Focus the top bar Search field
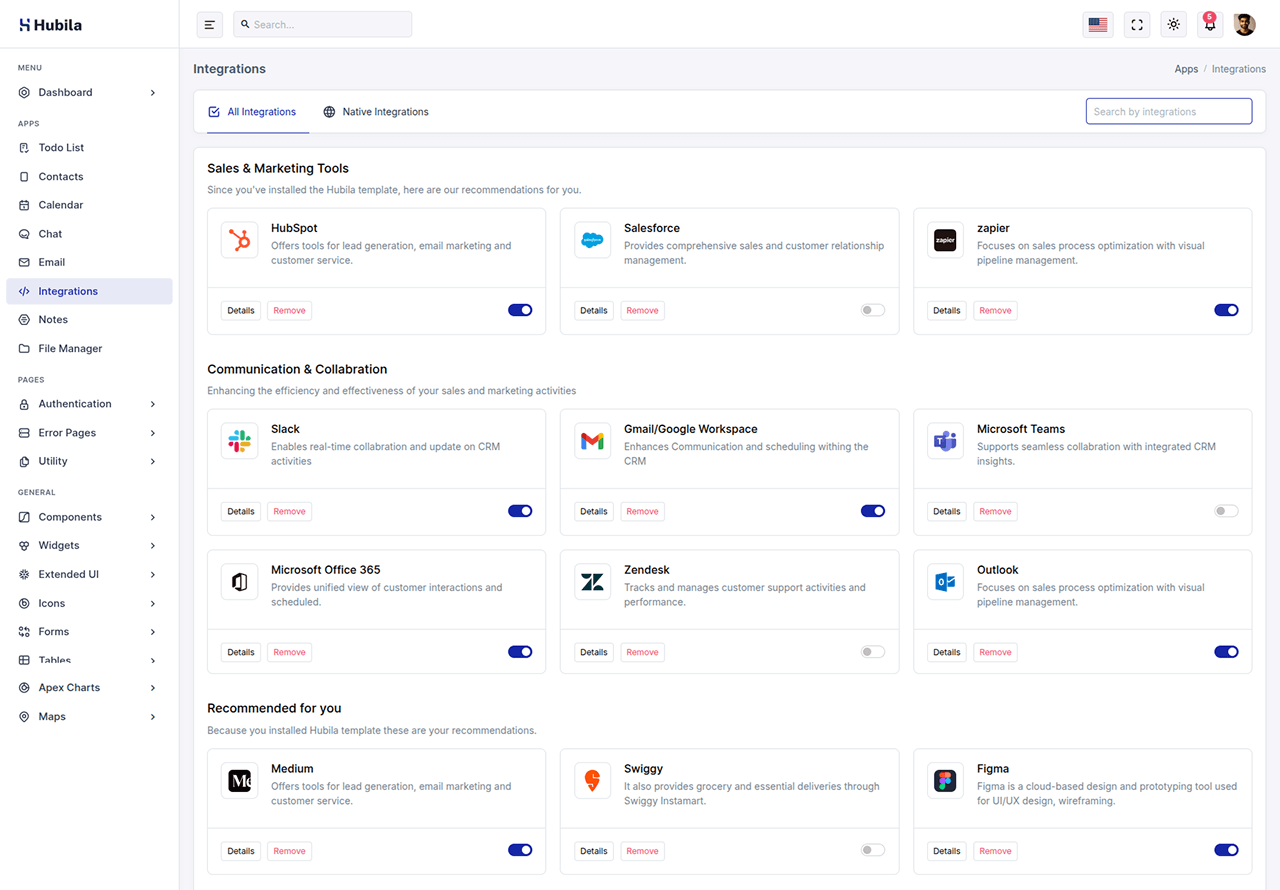The image size is (1280, 890). click(323, 25)
